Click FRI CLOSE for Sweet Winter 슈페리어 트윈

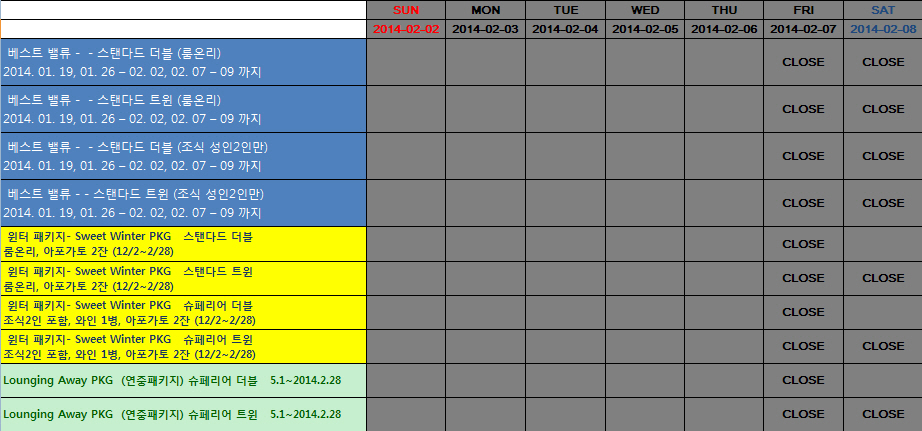point(803,346)
